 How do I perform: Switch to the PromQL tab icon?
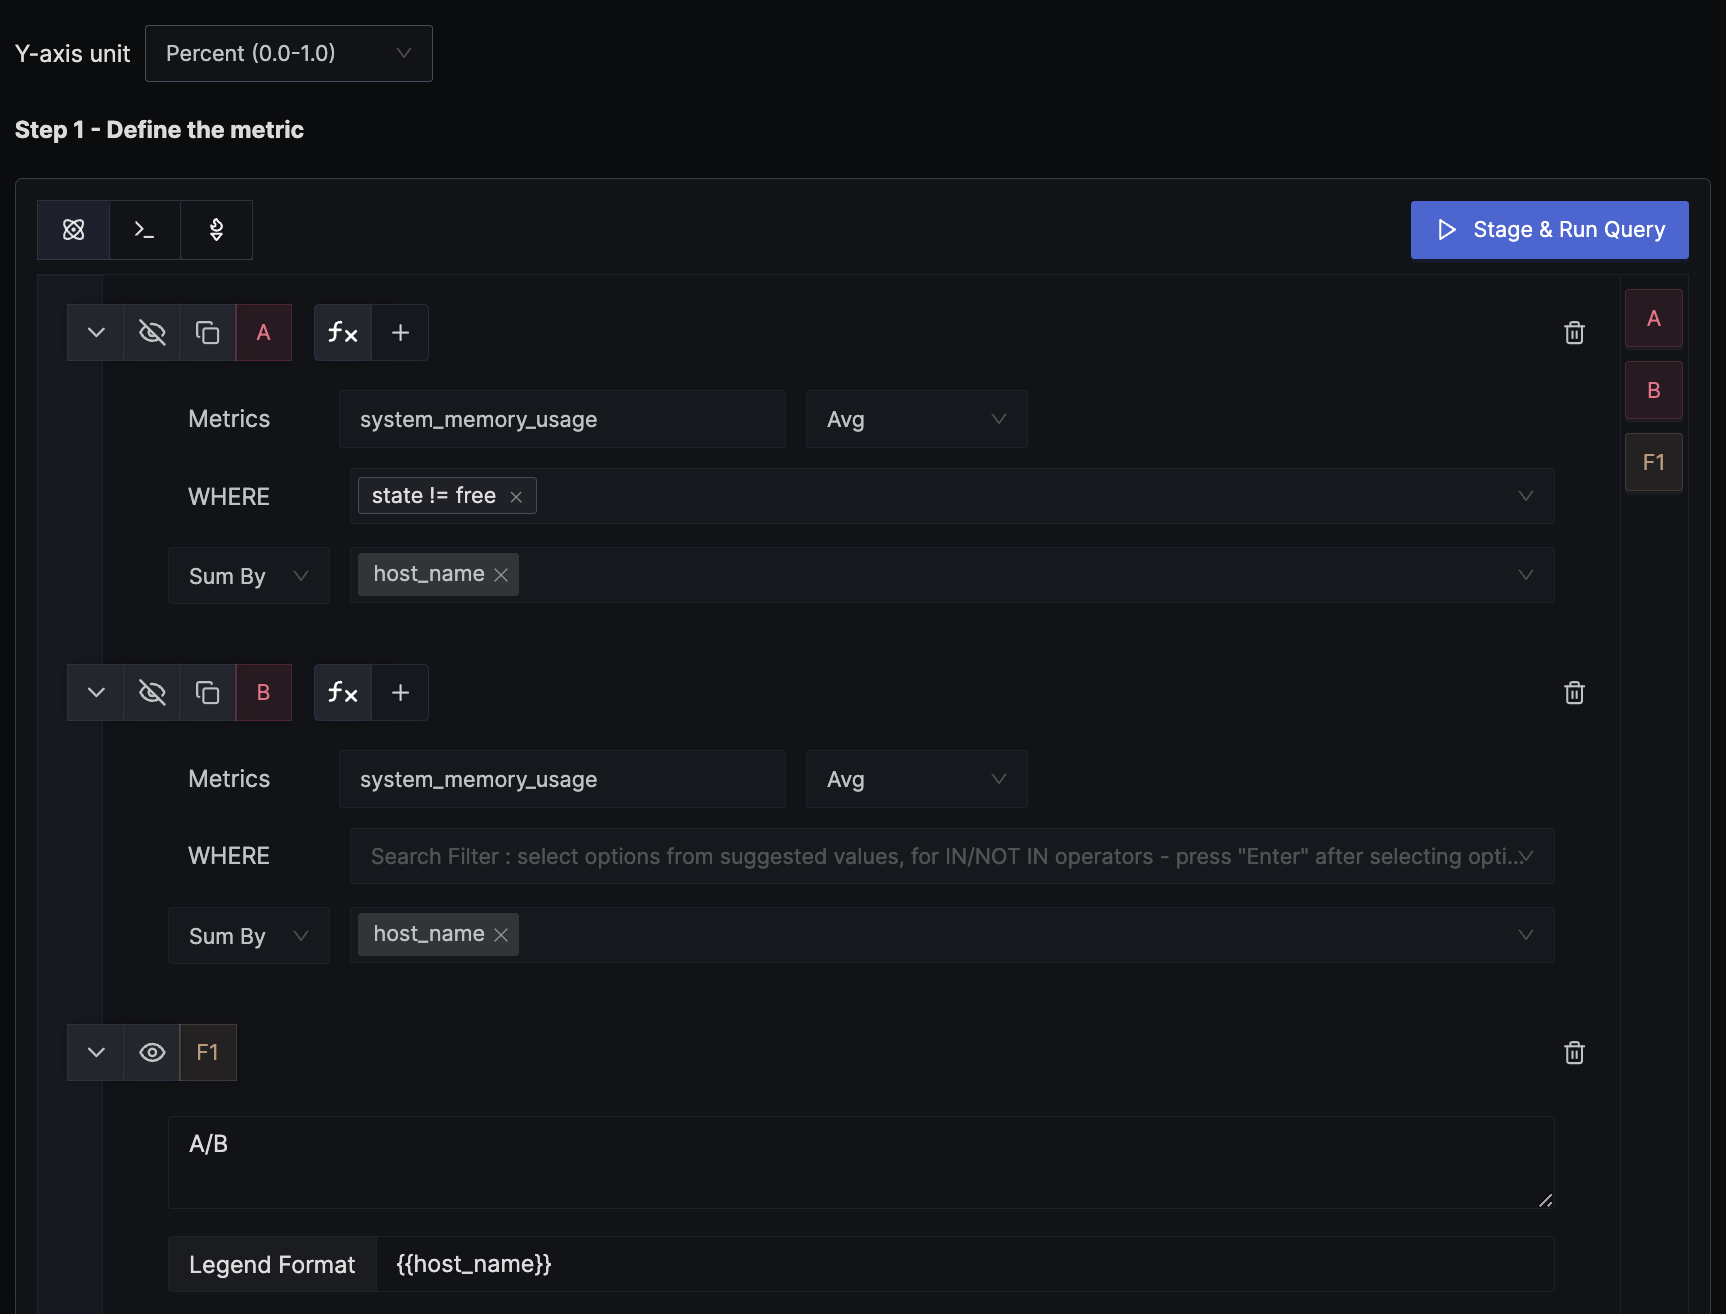coord(216,230)
